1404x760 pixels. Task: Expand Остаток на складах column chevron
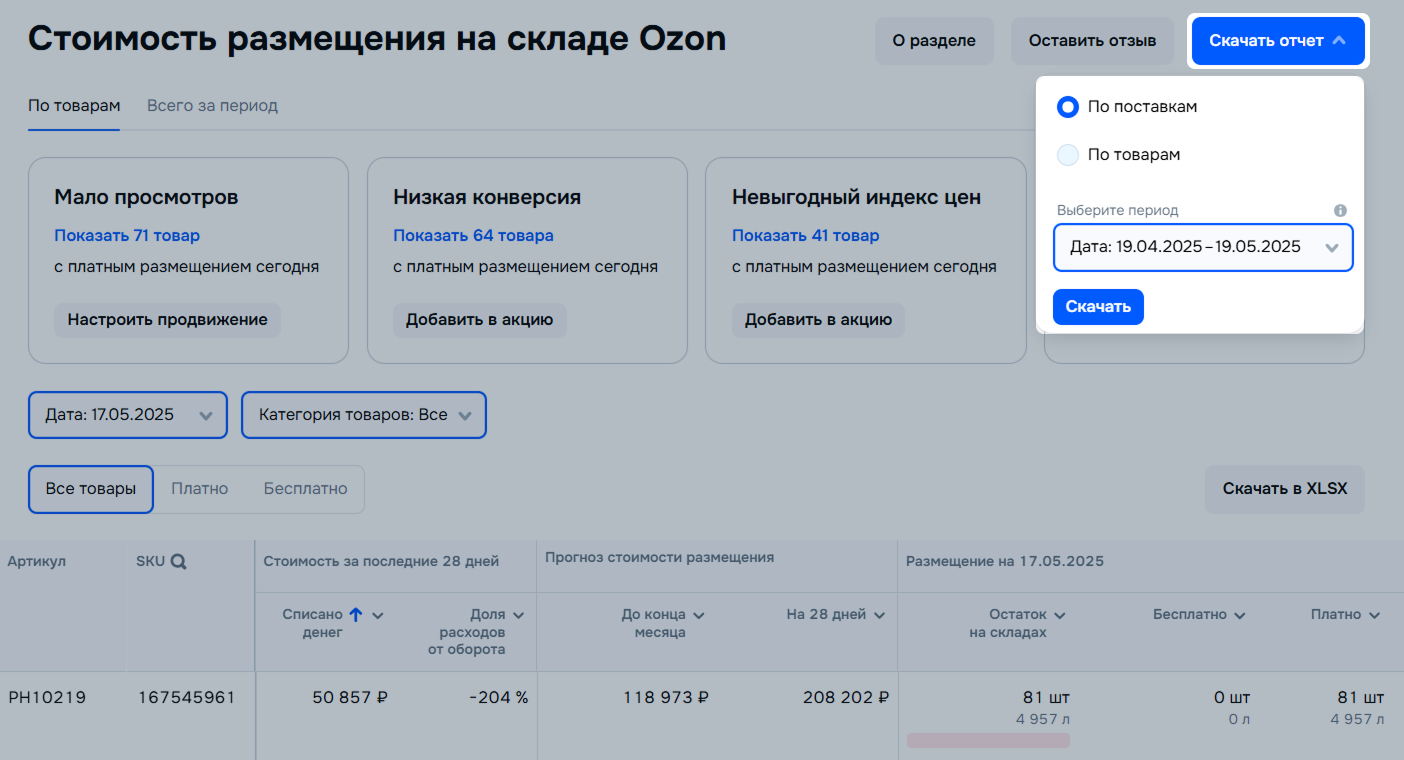[x=1059, y=616]
